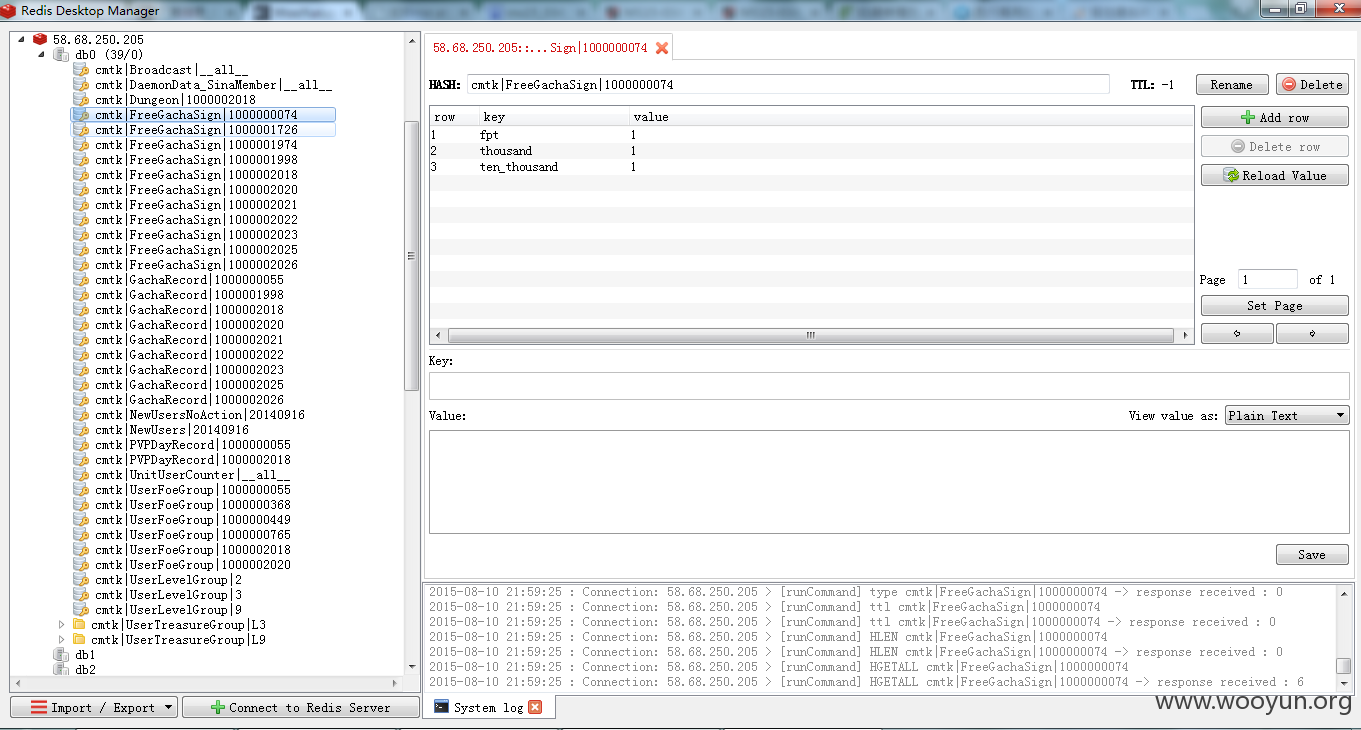The height and width of the screenshot is (730, 1361).
Task: Click the Save button
Action: [1312, 555]
